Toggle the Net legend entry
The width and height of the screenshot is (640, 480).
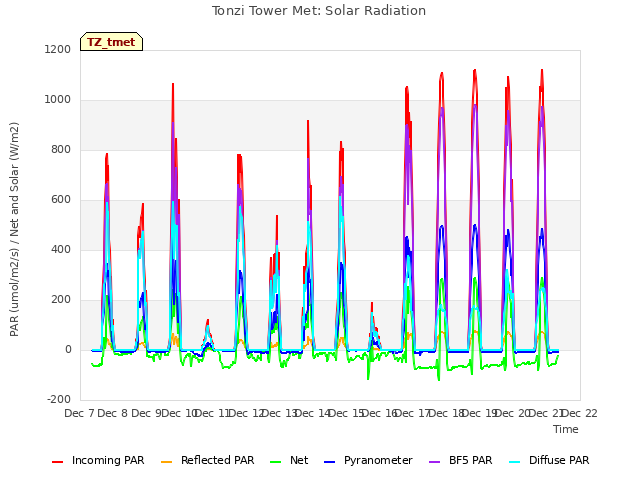[x=289, y=460]
